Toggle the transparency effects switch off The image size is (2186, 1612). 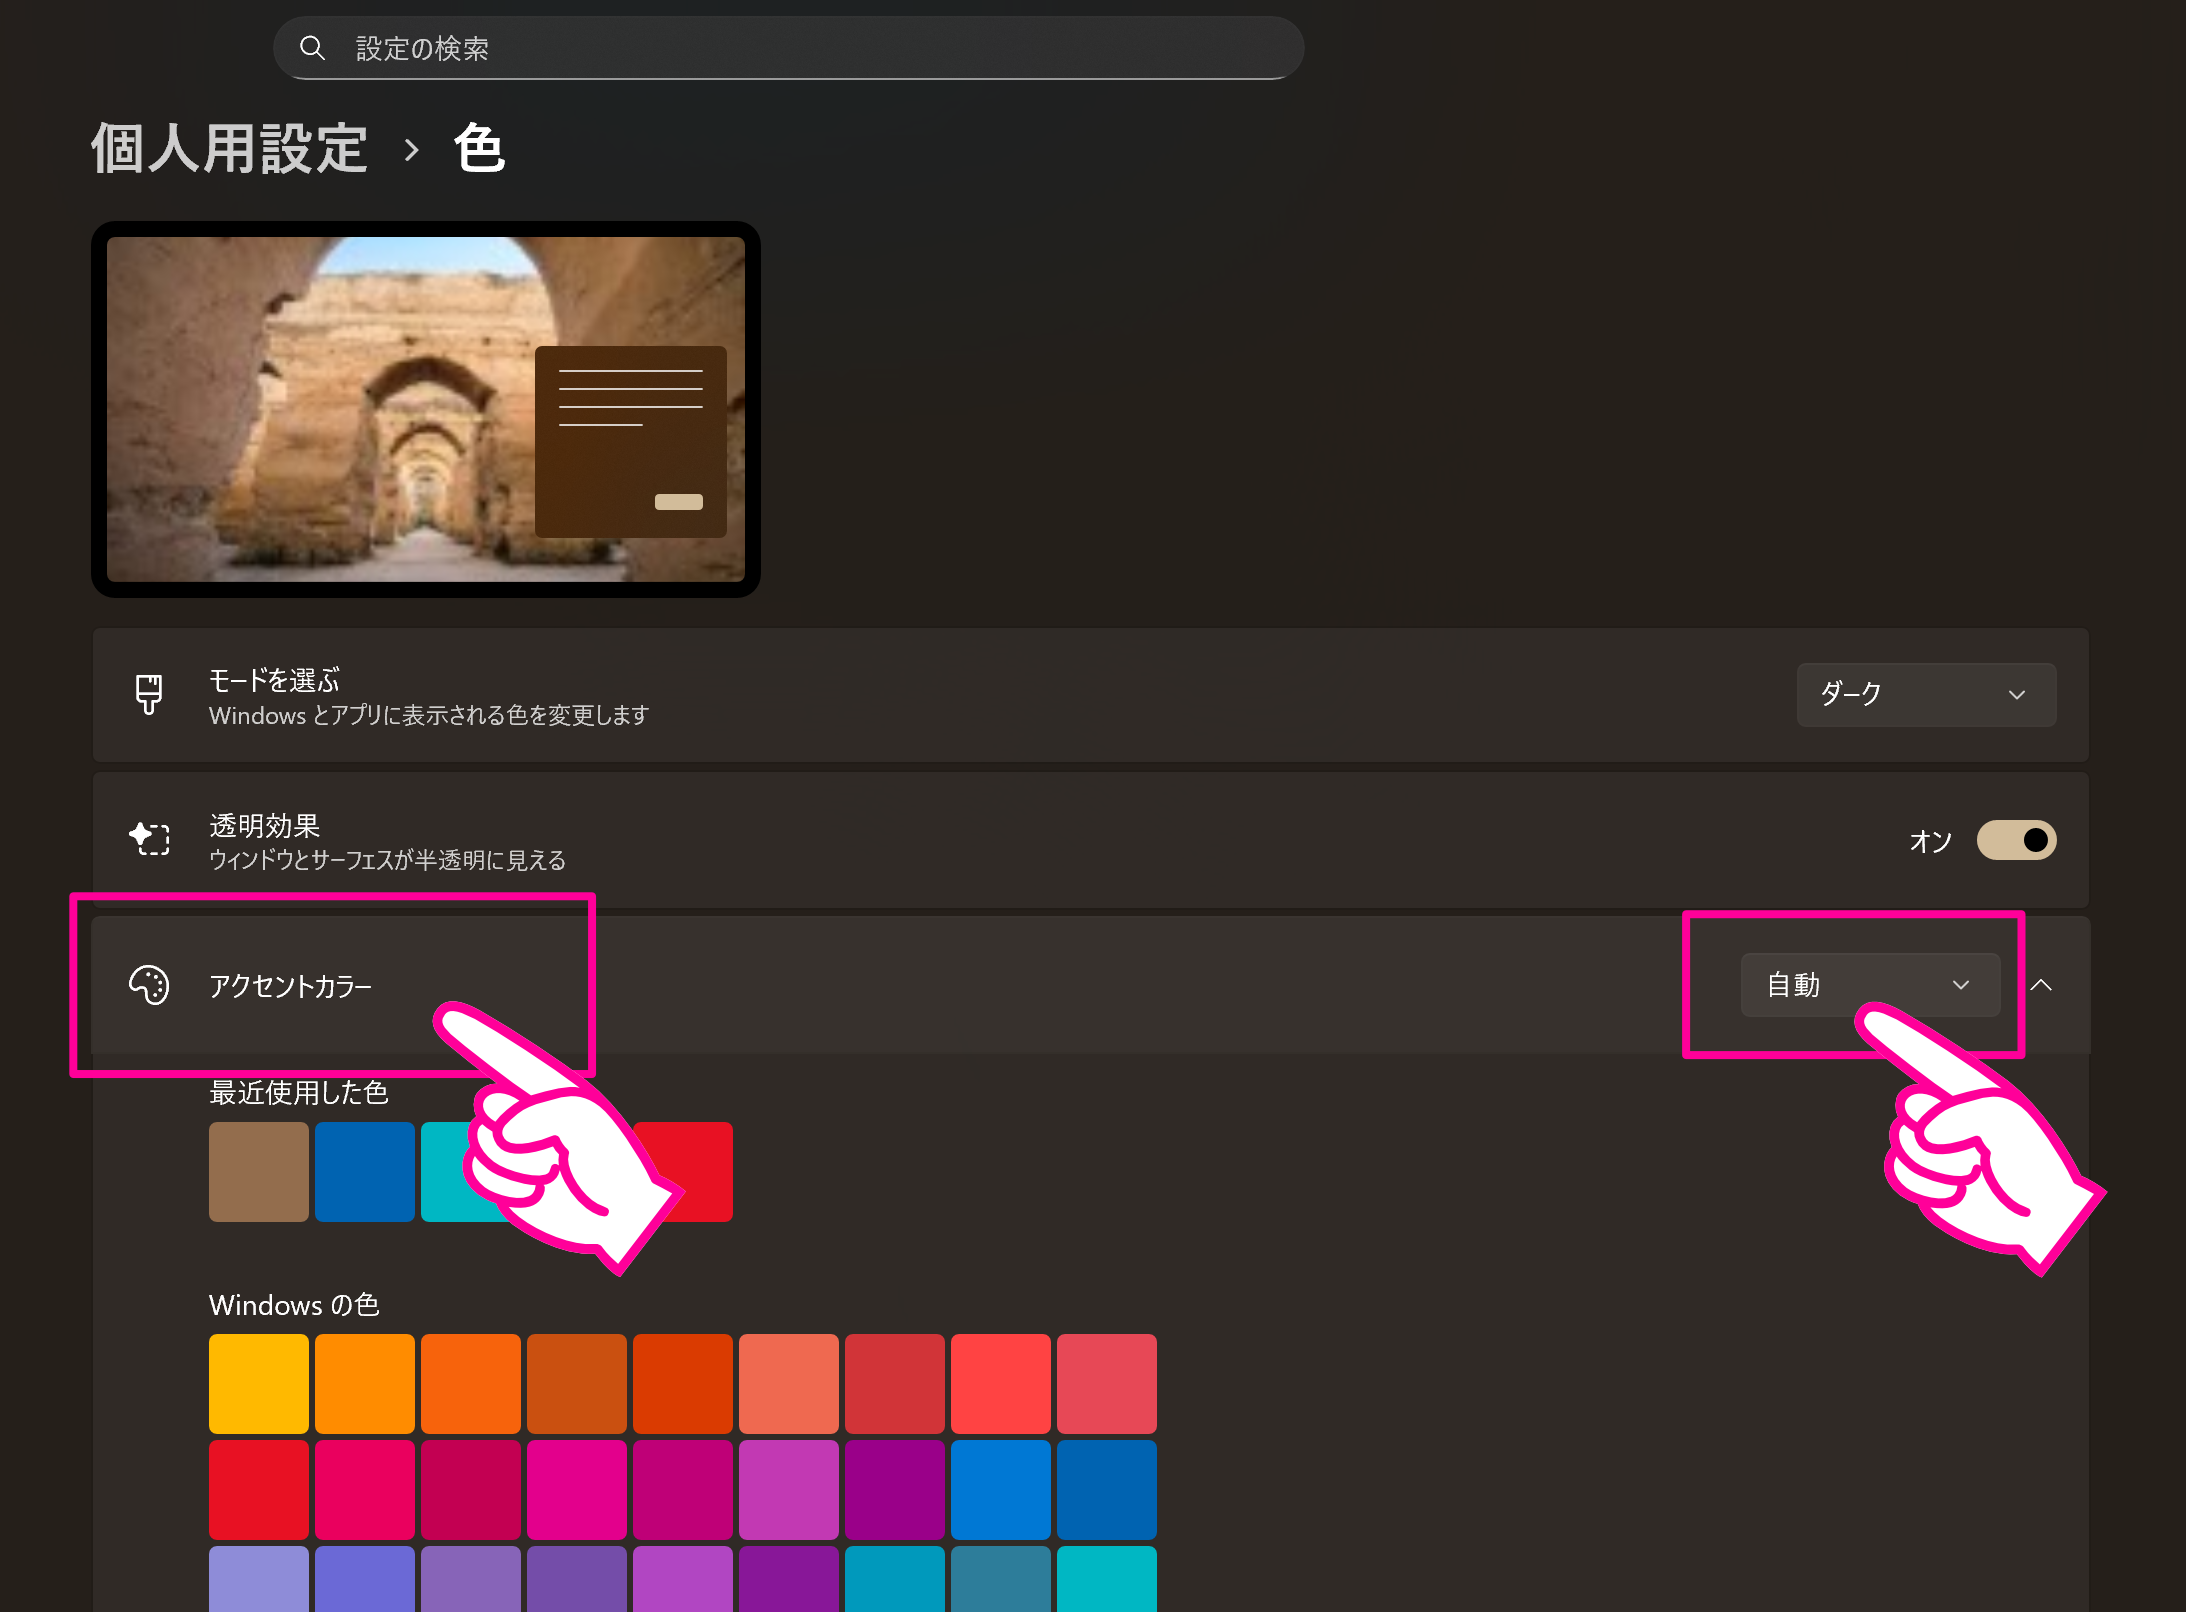click(2015, 840)
